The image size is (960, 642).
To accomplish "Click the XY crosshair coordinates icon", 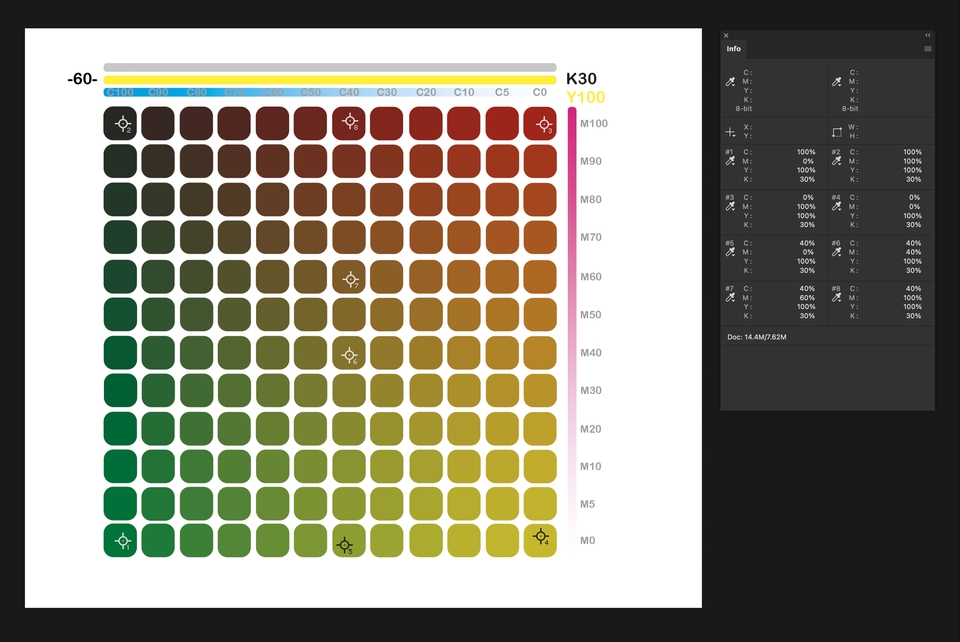I will click(730, 131).
